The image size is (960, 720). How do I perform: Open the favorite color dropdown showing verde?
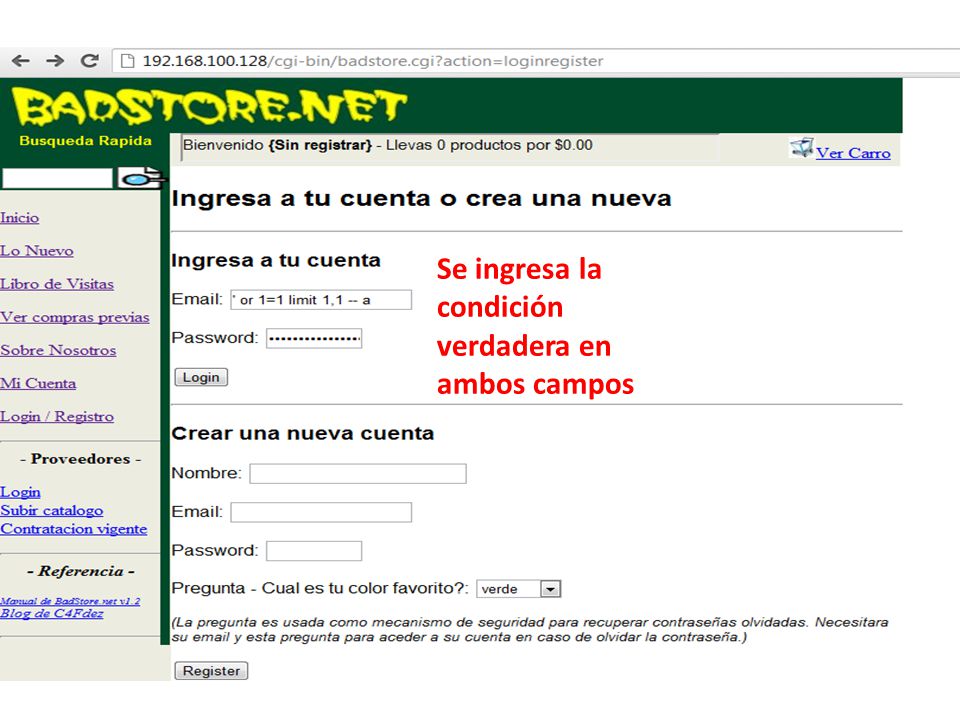[519, 589]
